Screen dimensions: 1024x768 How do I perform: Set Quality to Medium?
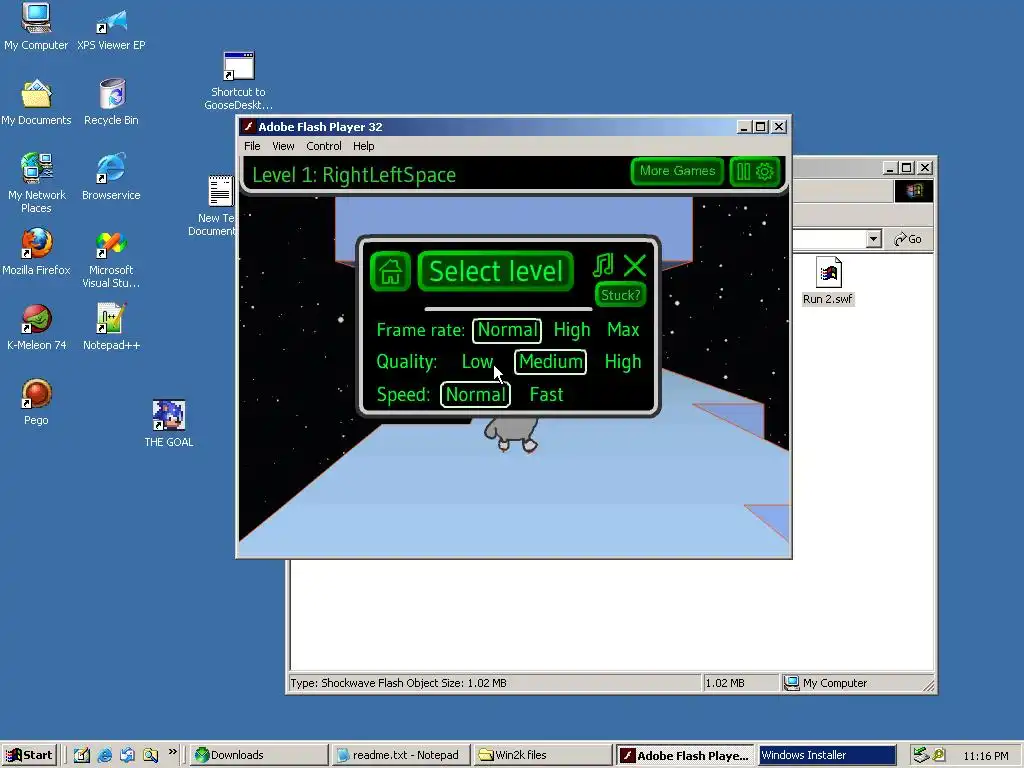pos(551,362)
